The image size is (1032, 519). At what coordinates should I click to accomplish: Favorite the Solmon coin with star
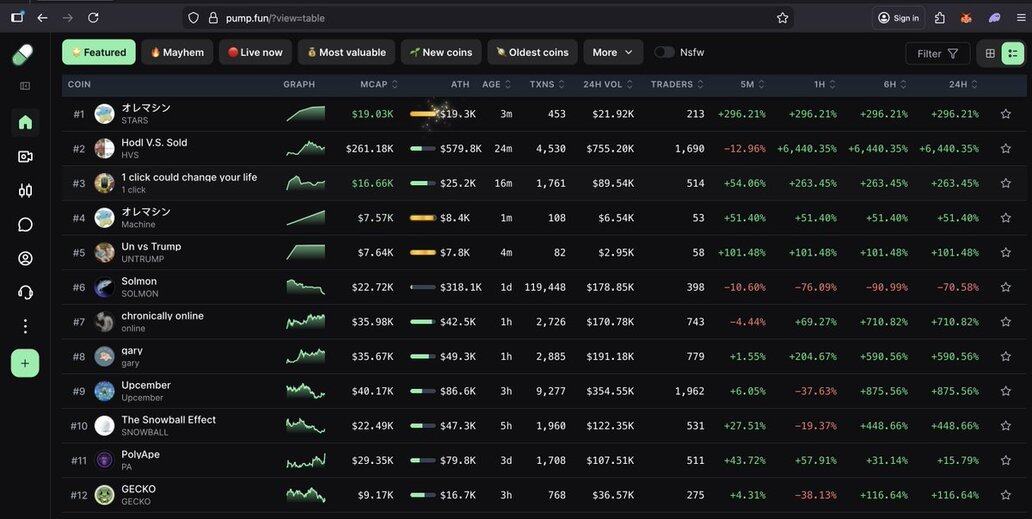[1005, 287]
